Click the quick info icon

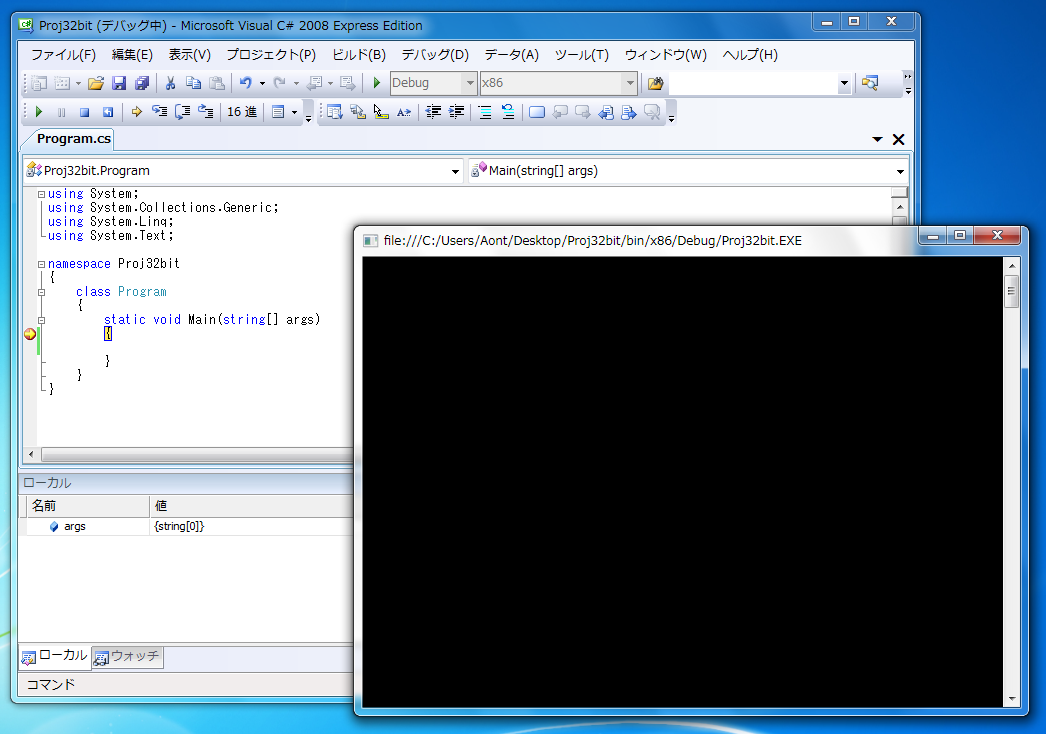click(x=381, y=112)
